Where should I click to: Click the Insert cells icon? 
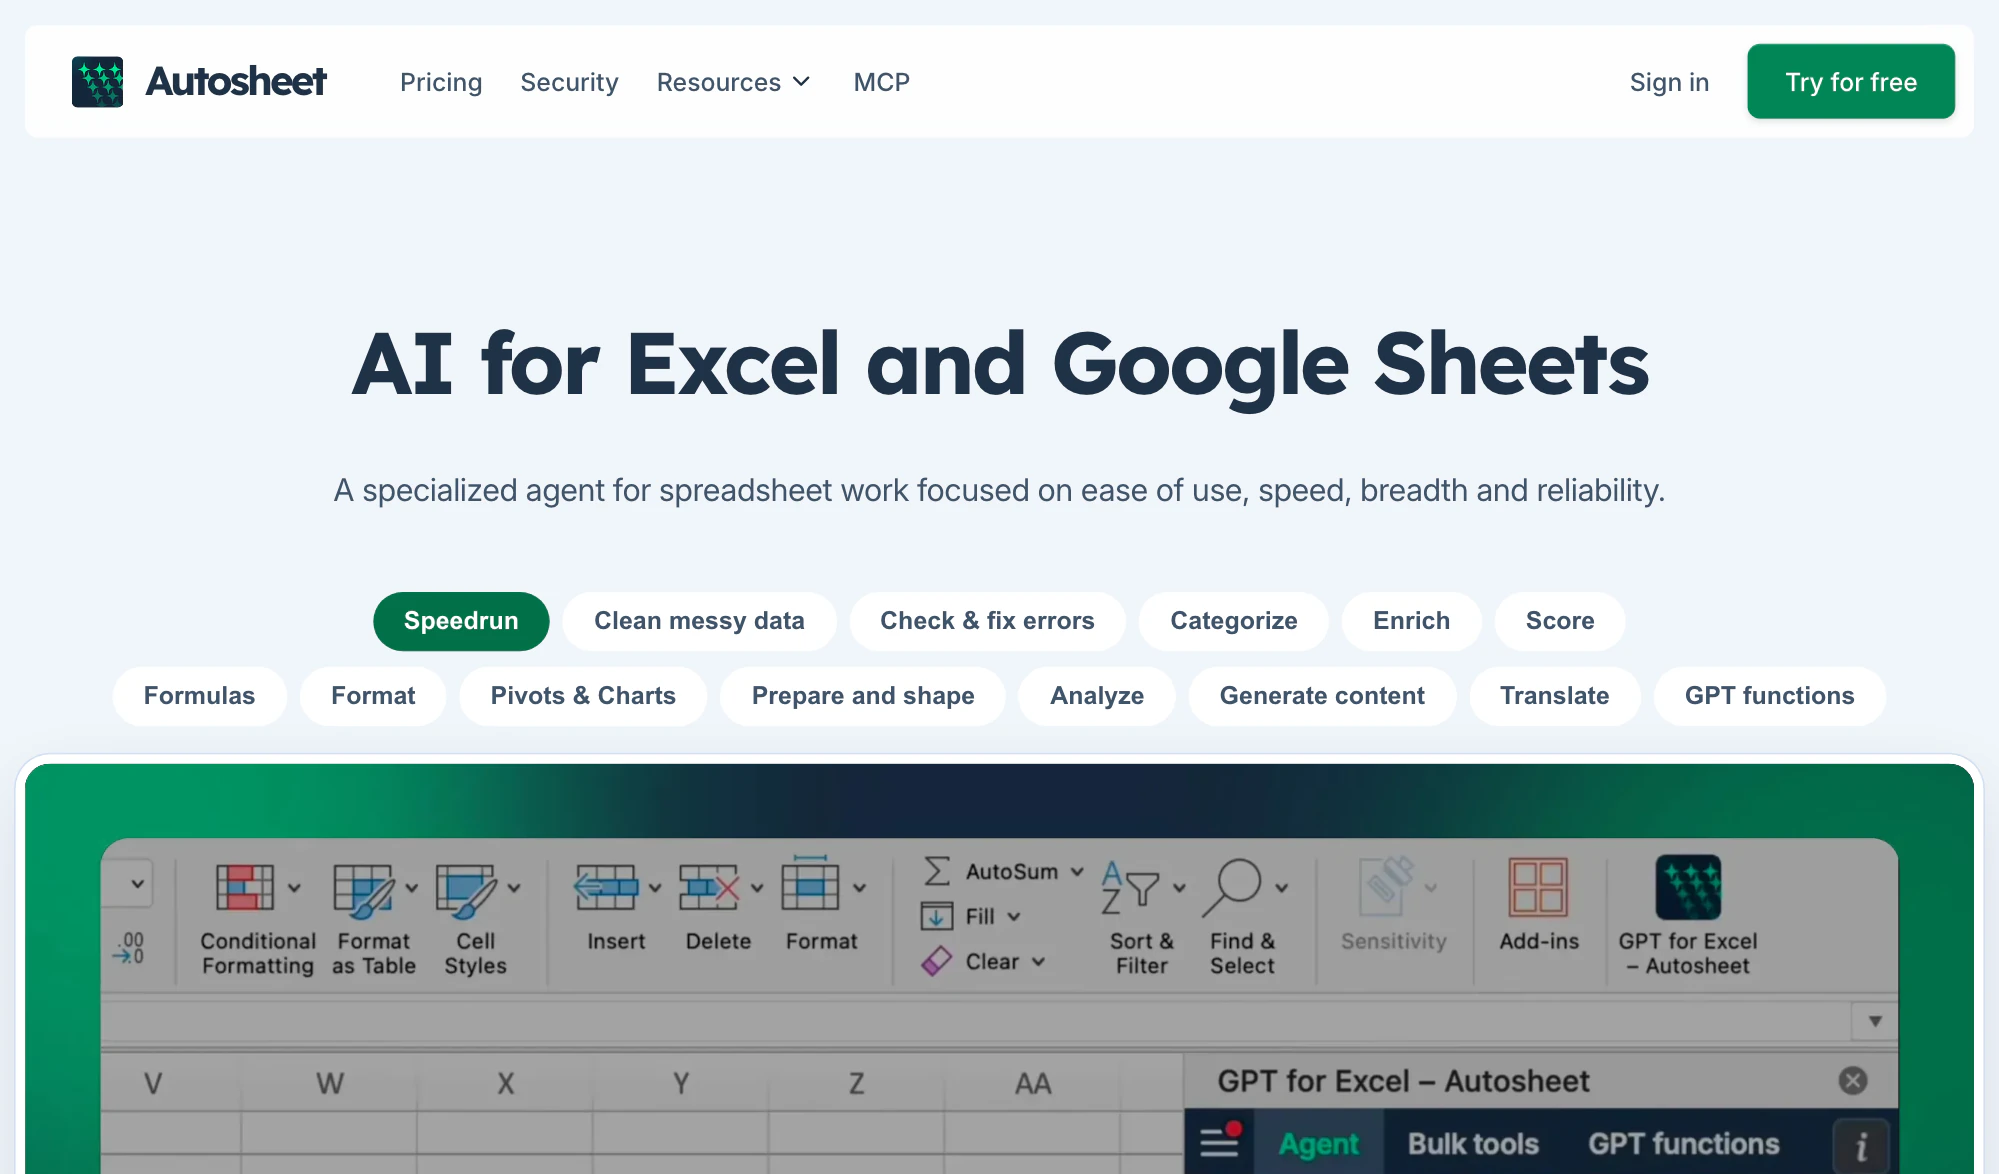[606, 887]
